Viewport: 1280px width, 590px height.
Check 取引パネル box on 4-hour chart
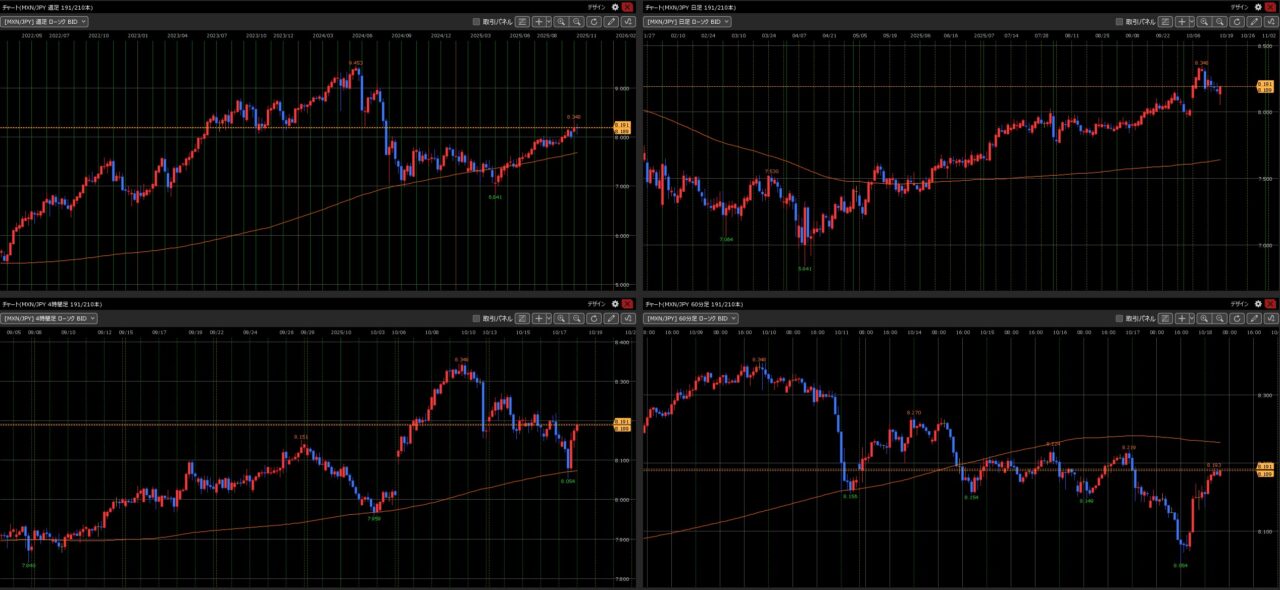(x=477, y=318)
